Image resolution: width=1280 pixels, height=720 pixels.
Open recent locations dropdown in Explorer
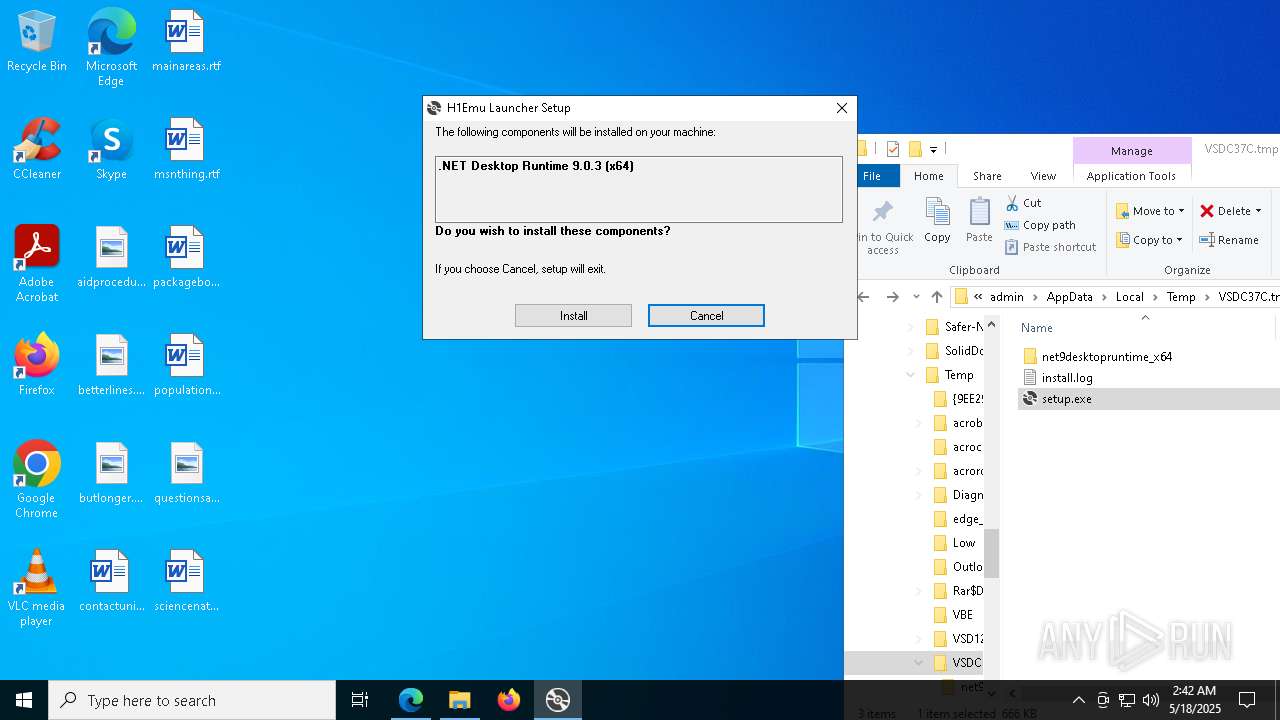coord(916,297)
